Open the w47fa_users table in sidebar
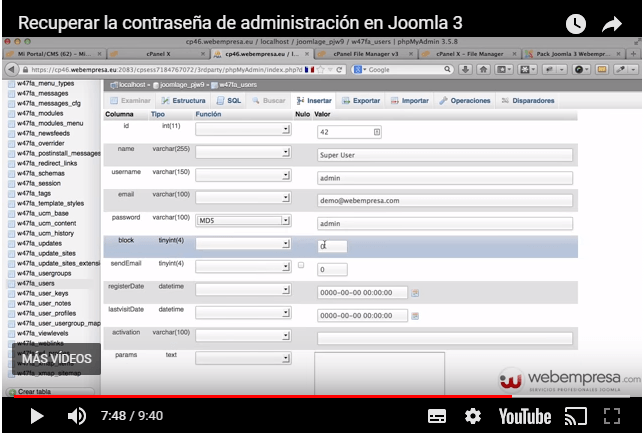 [35, 283]
